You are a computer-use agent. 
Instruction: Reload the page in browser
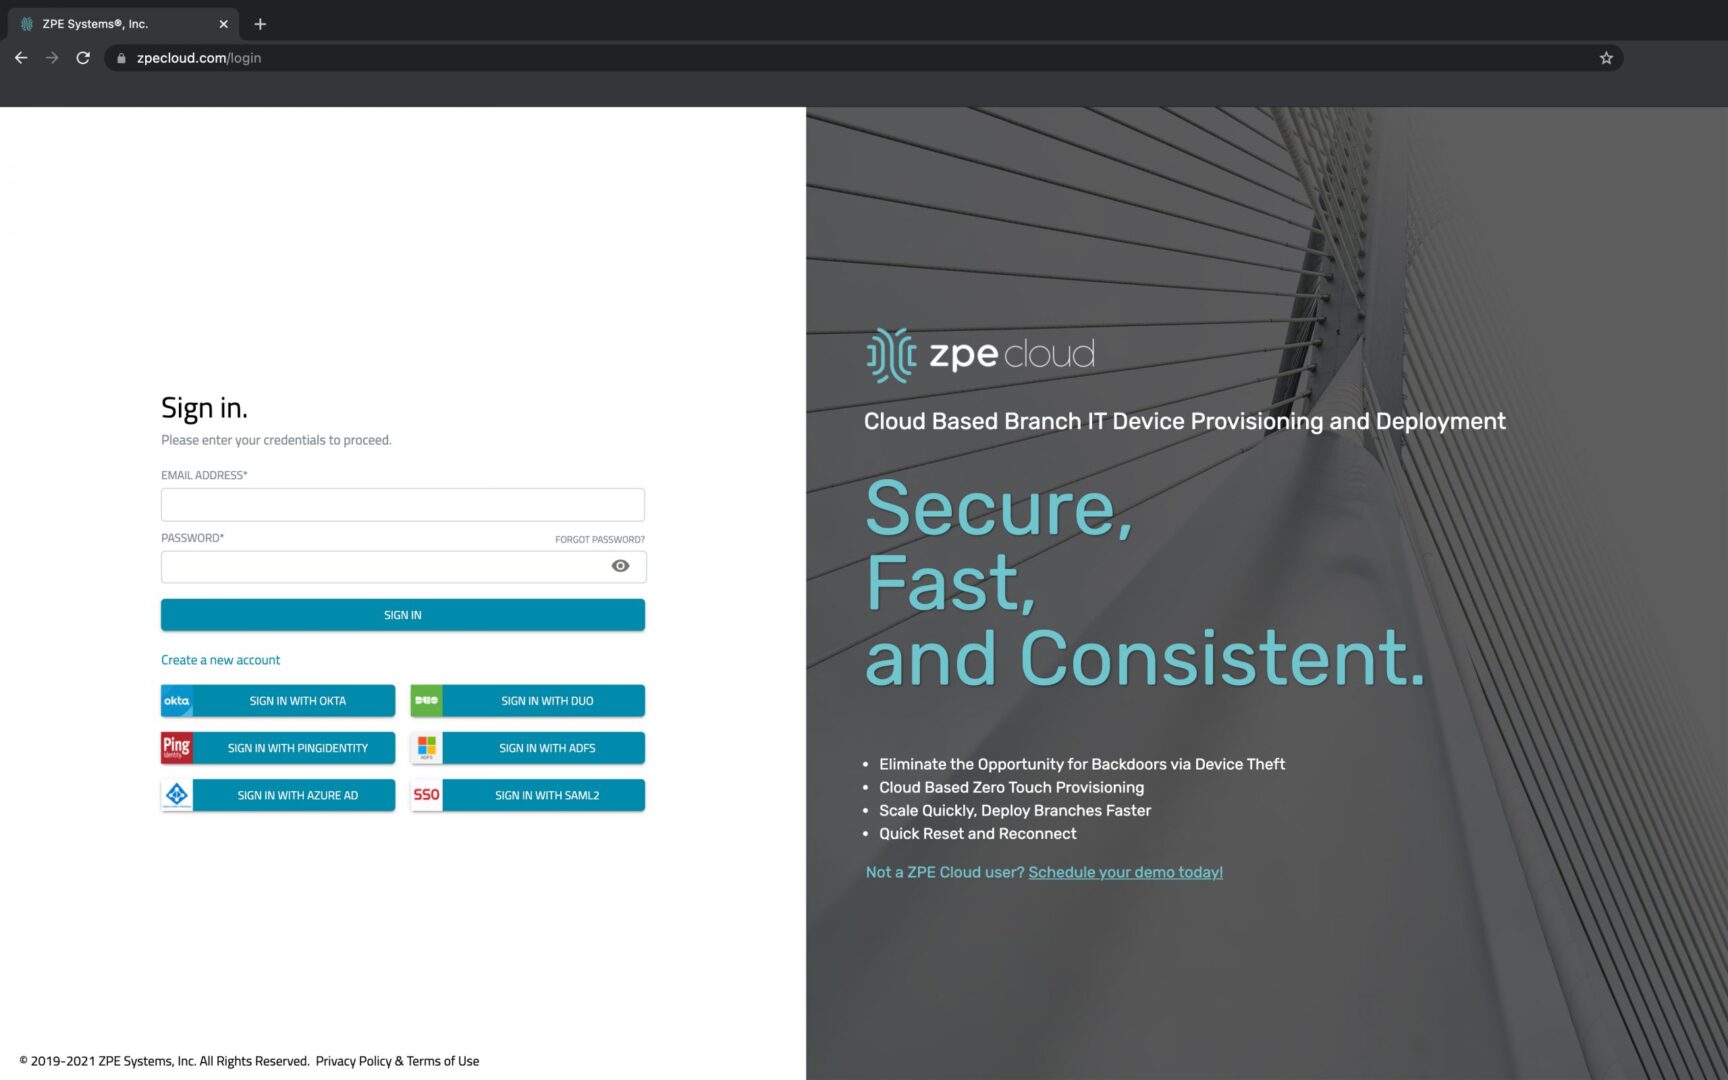[83, 58]
